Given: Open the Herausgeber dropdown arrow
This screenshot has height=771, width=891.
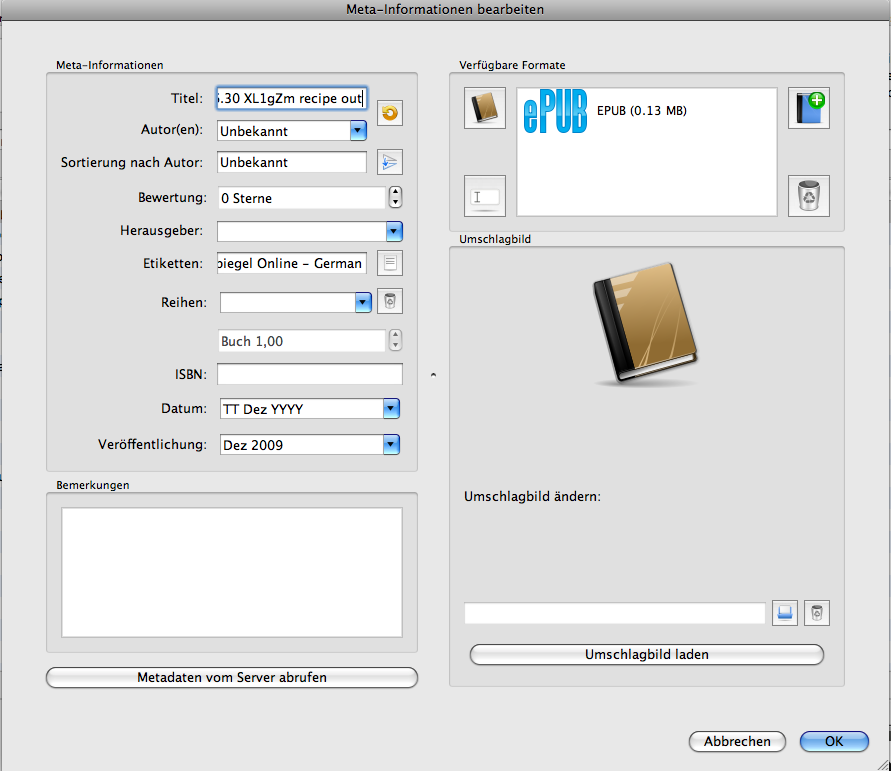Looking at the screenshot, I should pyautogui.click(x=394, y=231).
